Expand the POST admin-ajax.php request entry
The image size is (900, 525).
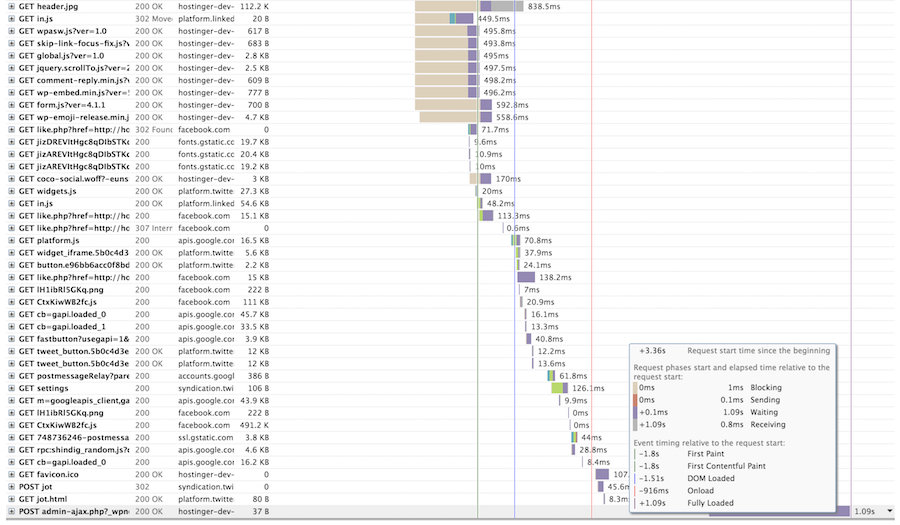[9, 511]
